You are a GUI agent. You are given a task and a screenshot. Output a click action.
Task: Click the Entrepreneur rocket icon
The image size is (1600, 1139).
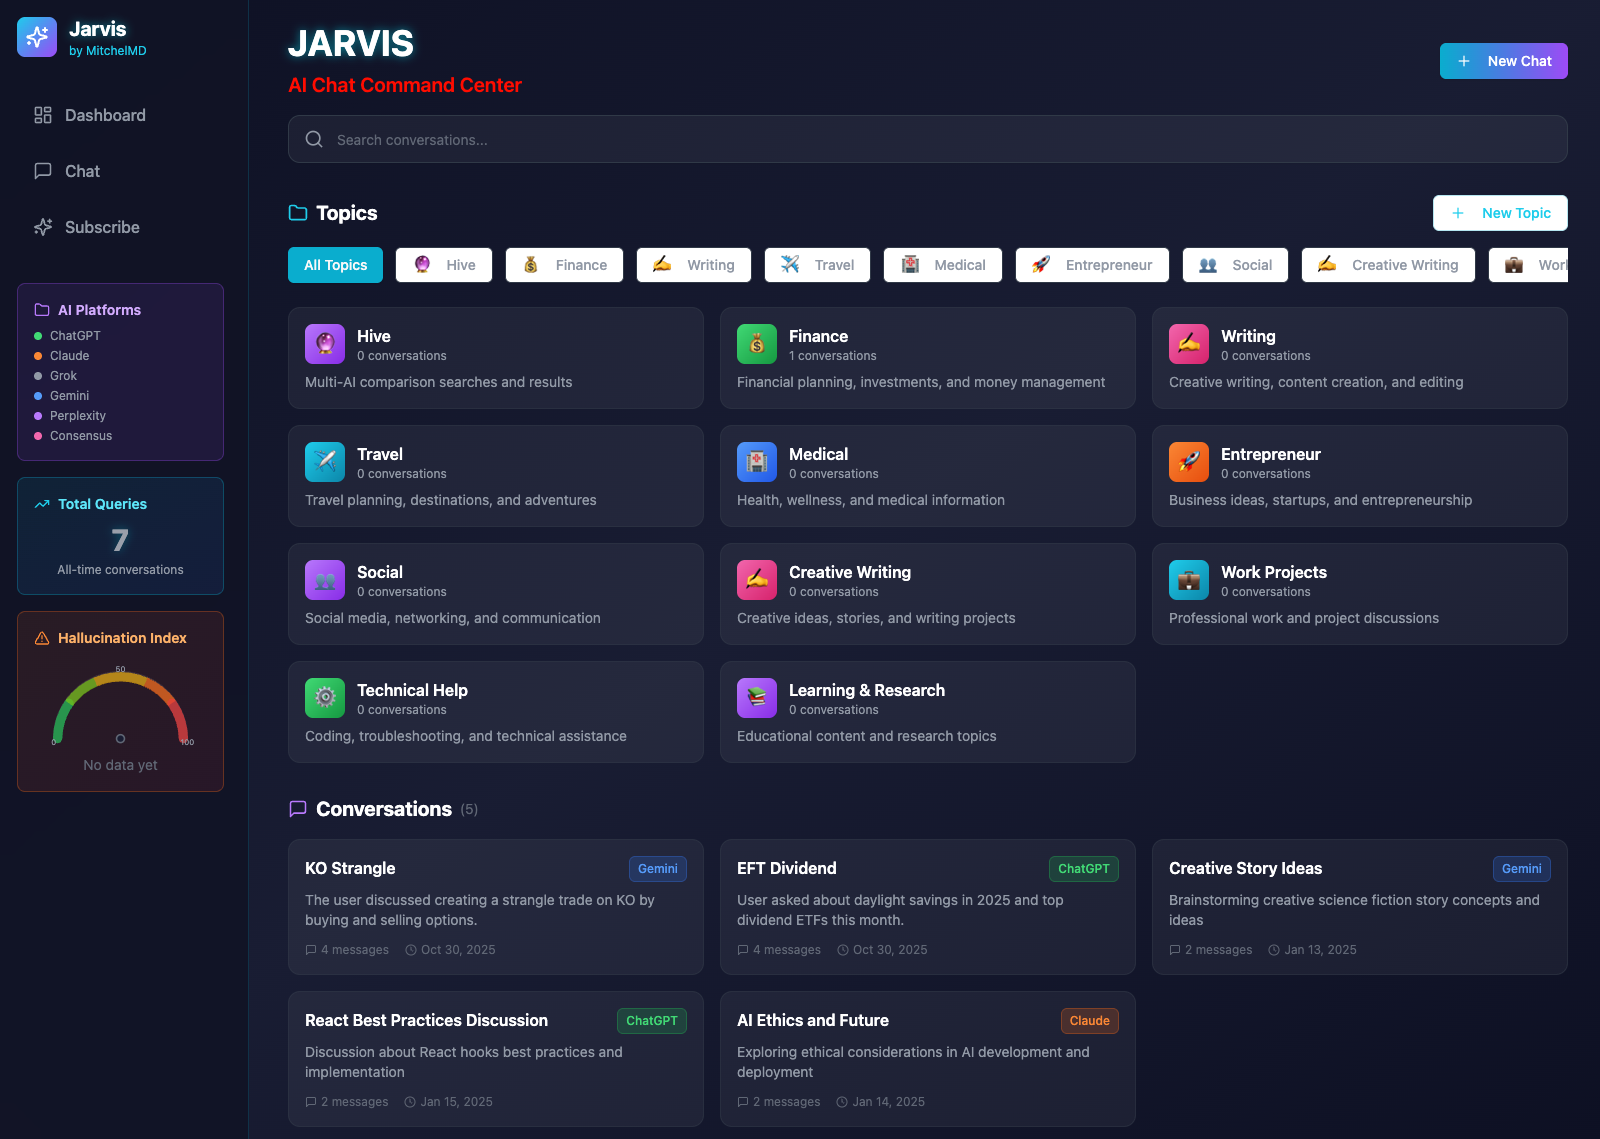(1189, 461)
